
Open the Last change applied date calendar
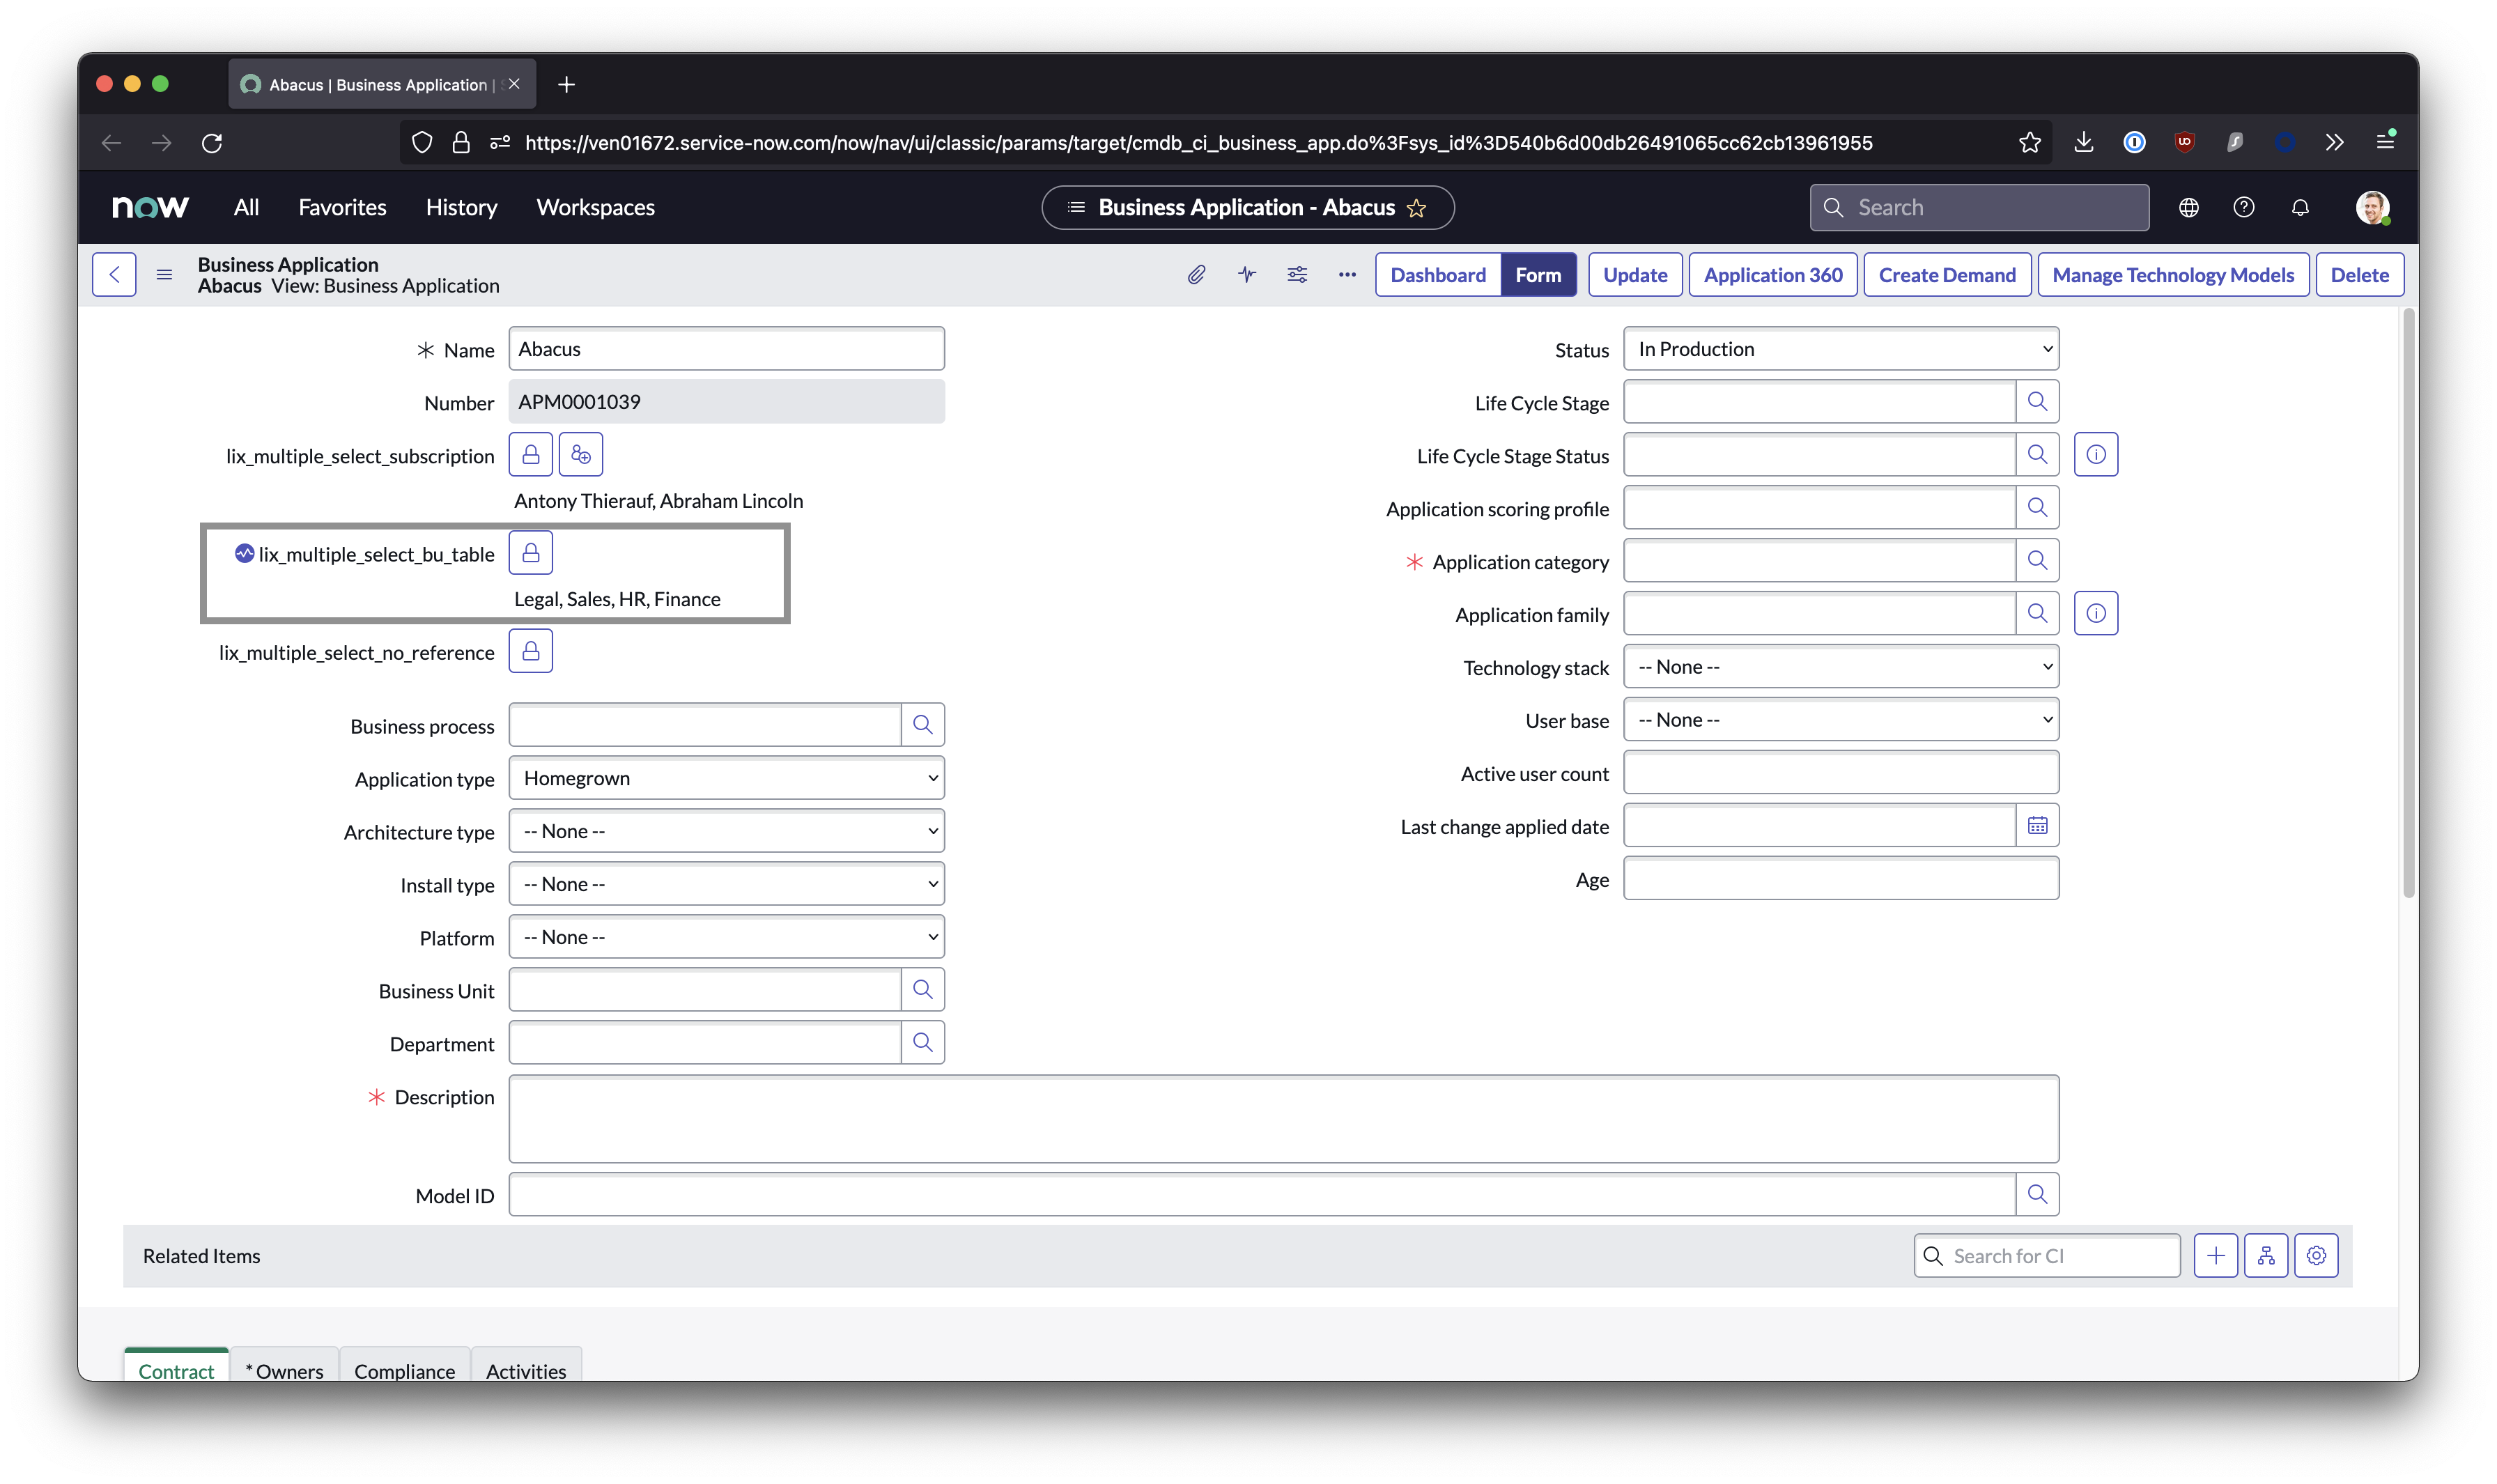2037,826
